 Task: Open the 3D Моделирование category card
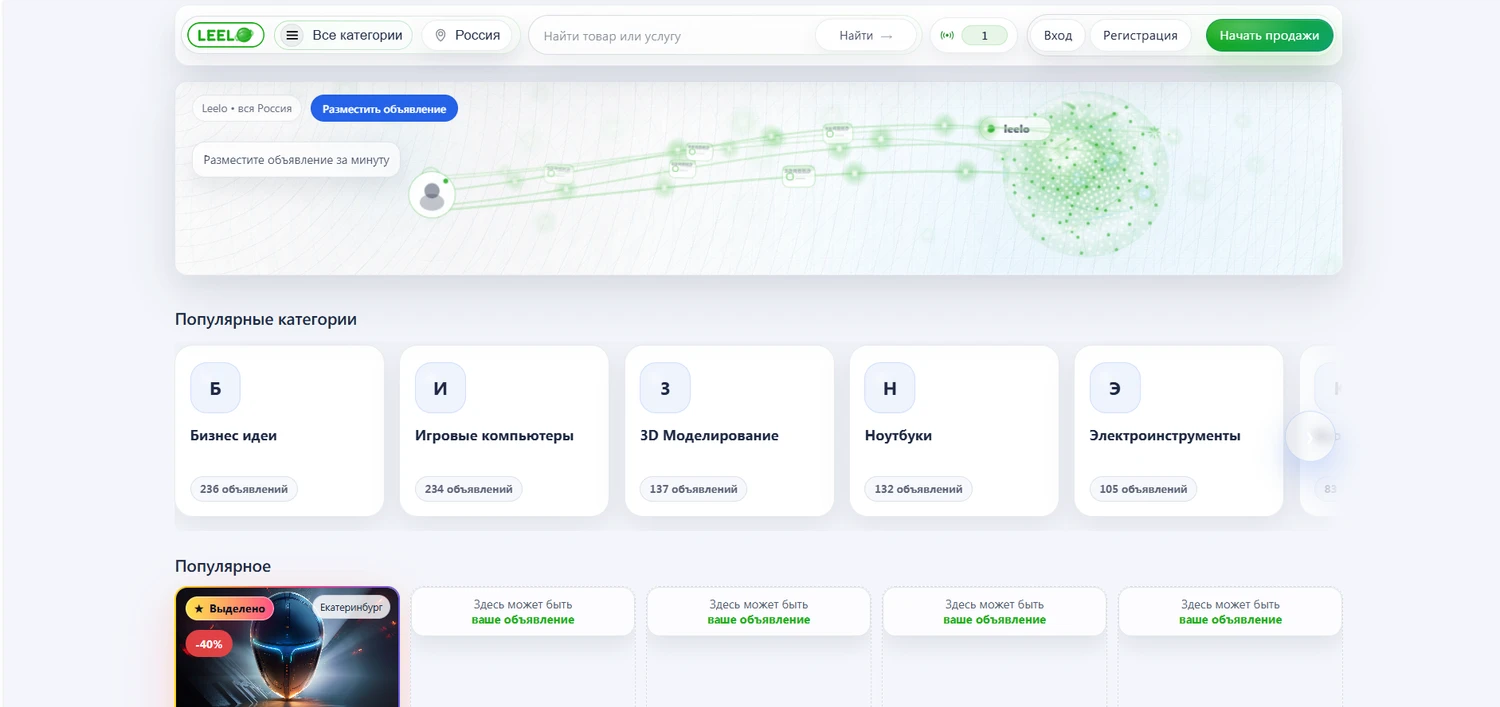729,436
